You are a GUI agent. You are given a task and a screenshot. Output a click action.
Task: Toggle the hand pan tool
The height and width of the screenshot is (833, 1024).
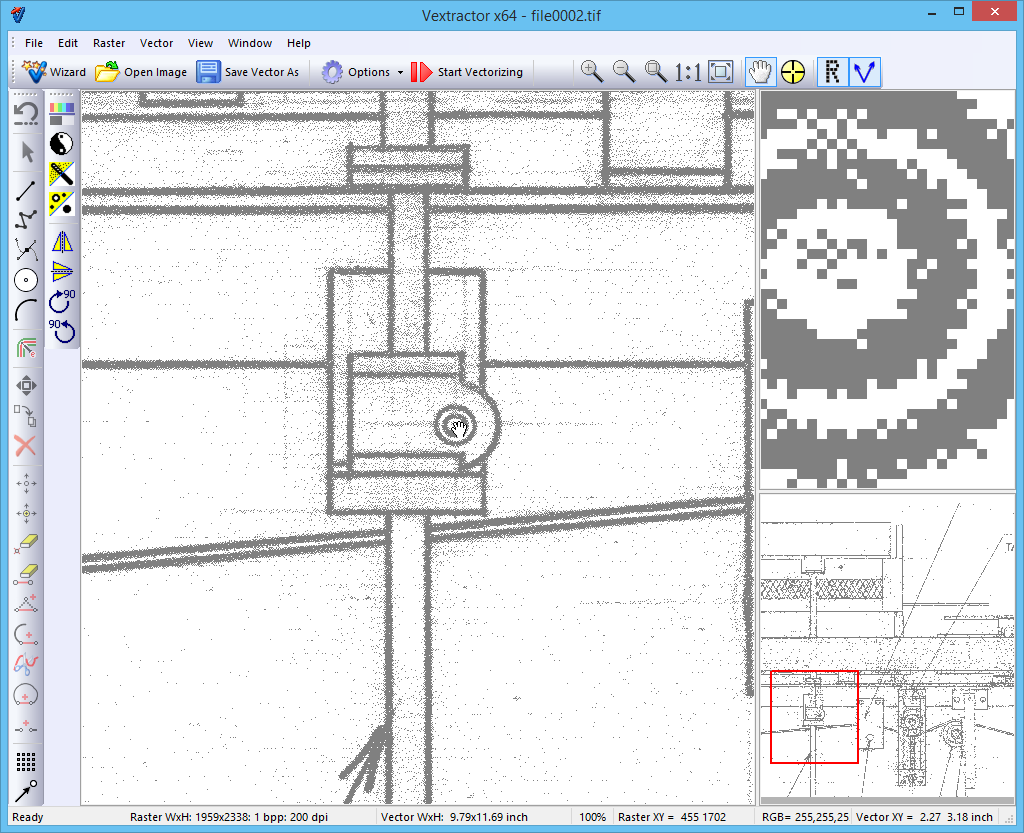tap(761, 71)
